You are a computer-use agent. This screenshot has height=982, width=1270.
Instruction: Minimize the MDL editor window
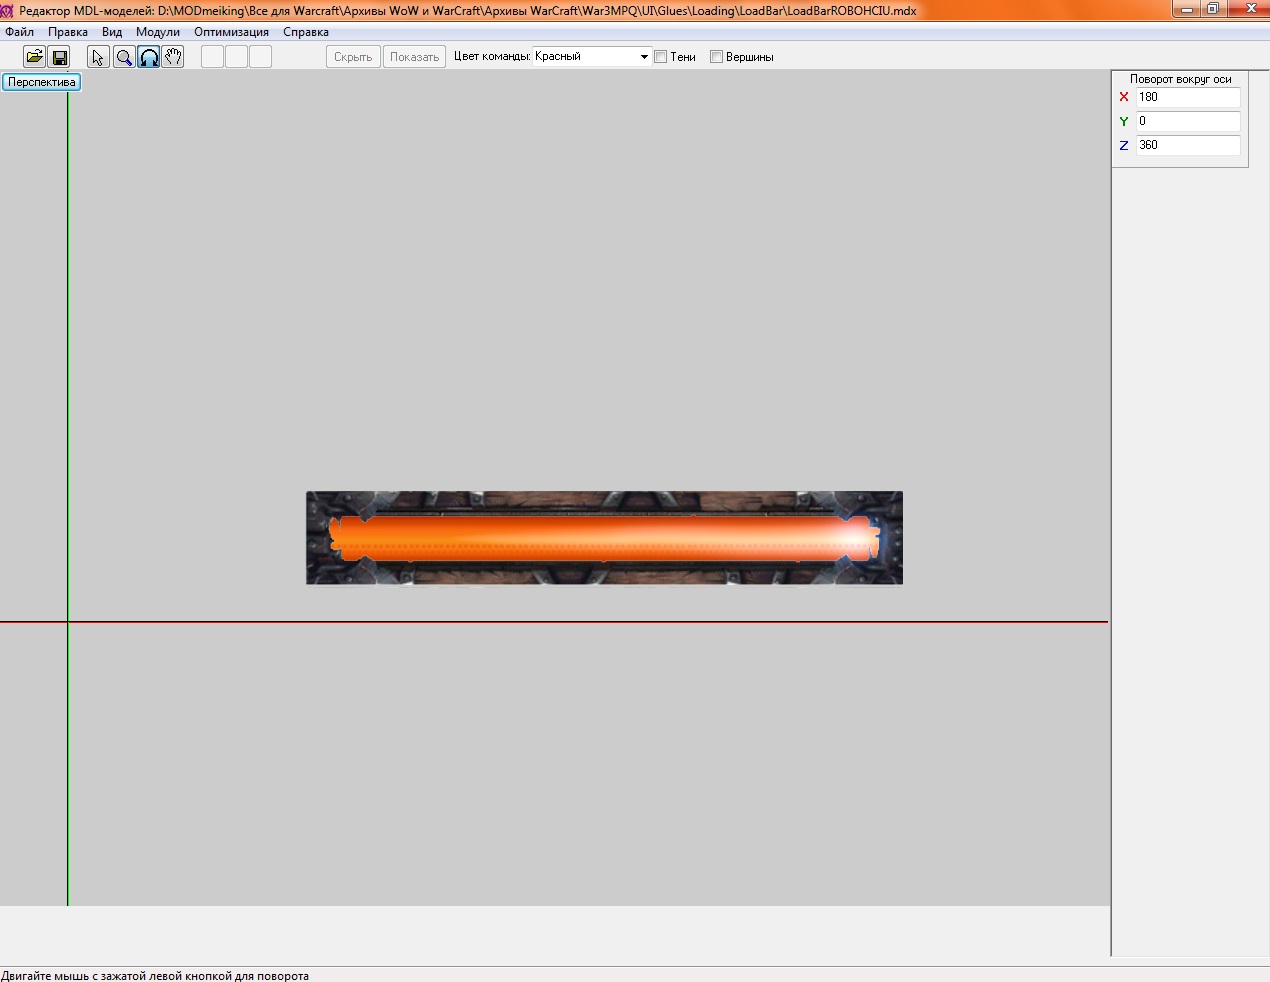(1188, 9)
